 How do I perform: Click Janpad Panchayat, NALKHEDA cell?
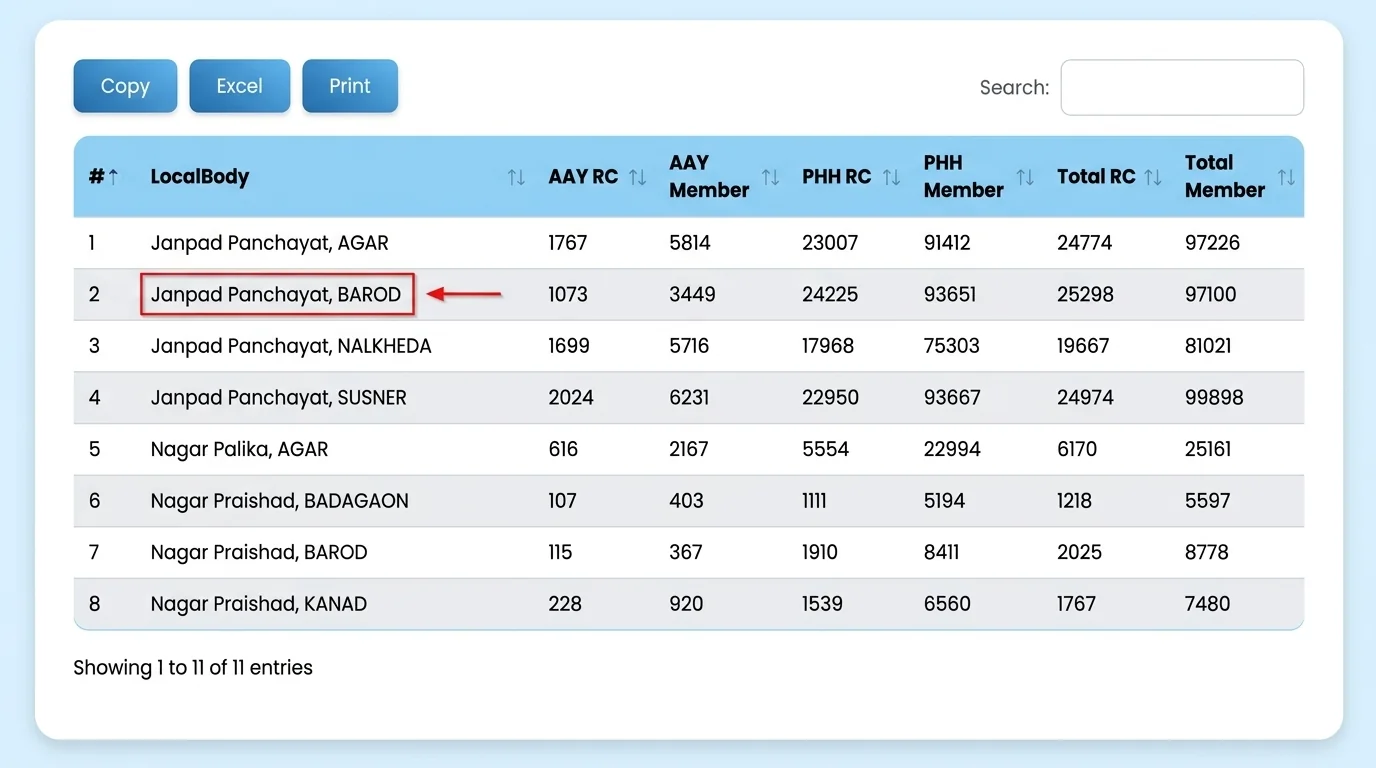pos(291,346)
